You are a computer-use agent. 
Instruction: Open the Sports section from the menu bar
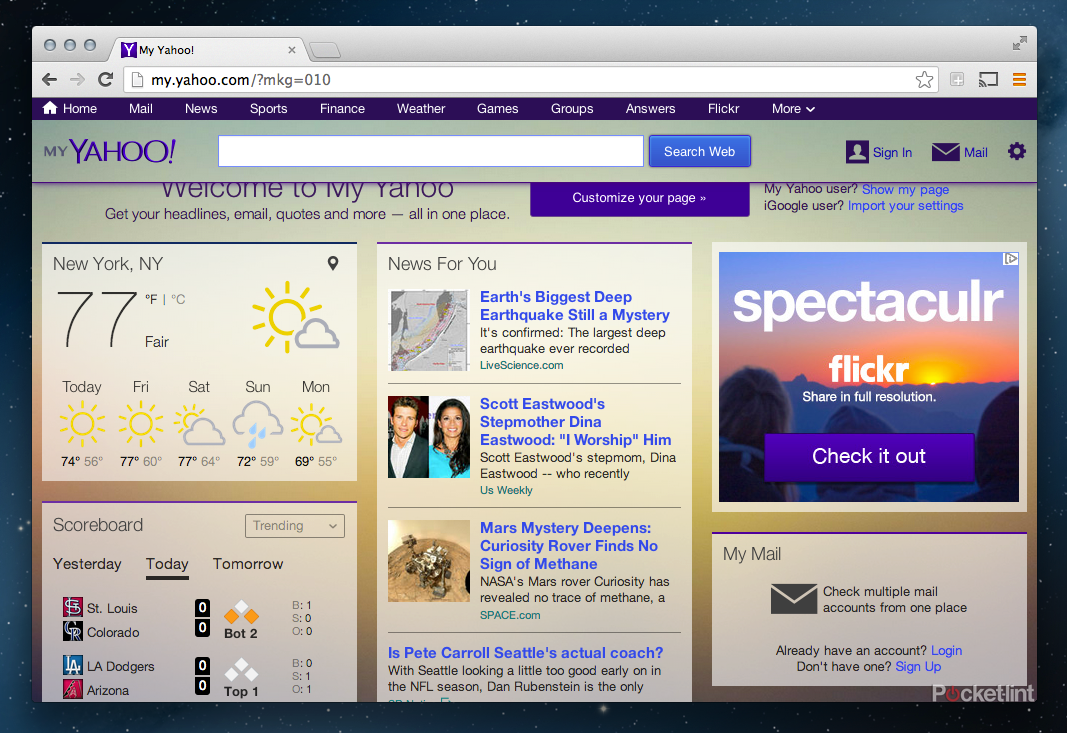click(268, 108)
